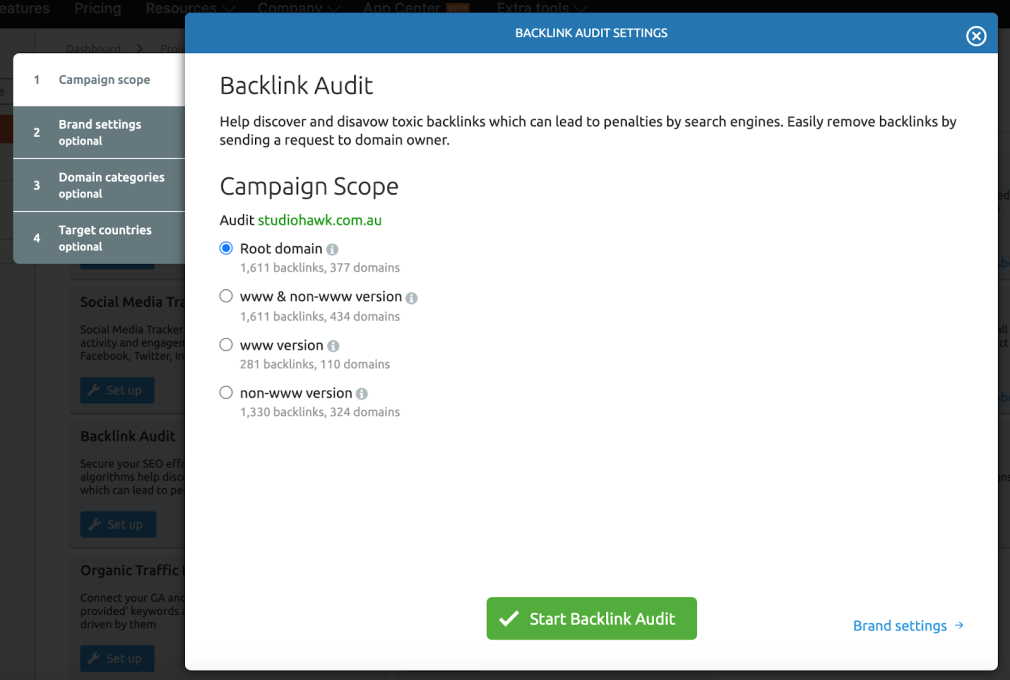The height and width of the screenshot is (680, 1010).
Task: Click info icon beside www & non-www version
Action: click(x=411, y=298)
